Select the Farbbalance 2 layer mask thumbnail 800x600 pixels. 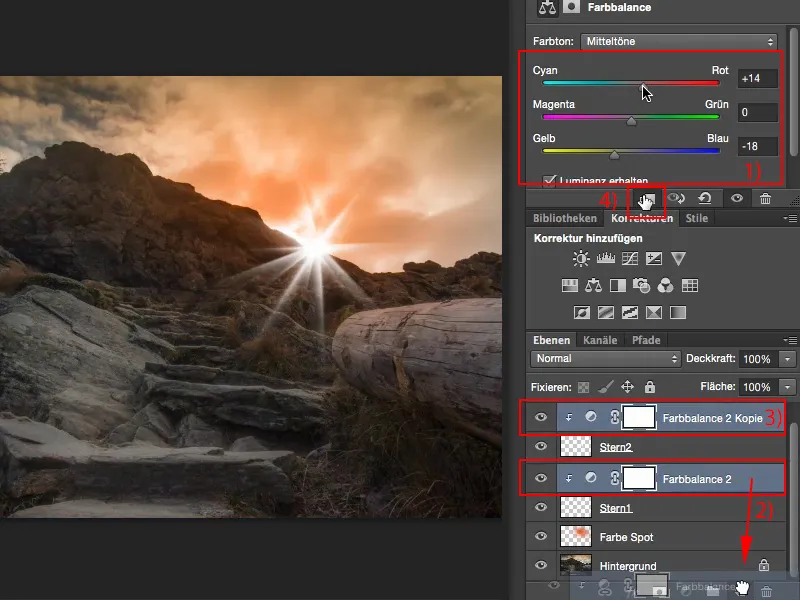(x=639, y=479)
